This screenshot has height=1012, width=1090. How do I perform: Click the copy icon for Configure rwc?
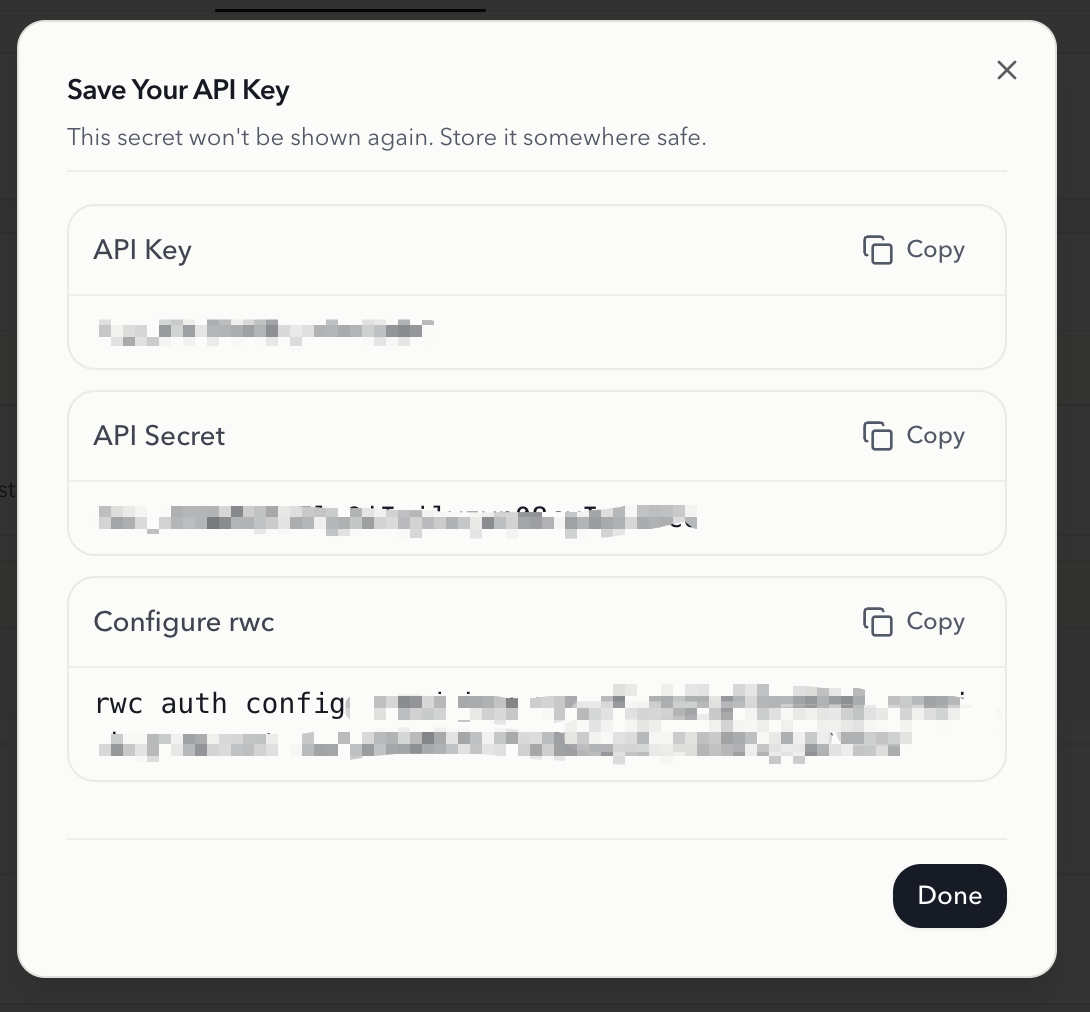877,621
